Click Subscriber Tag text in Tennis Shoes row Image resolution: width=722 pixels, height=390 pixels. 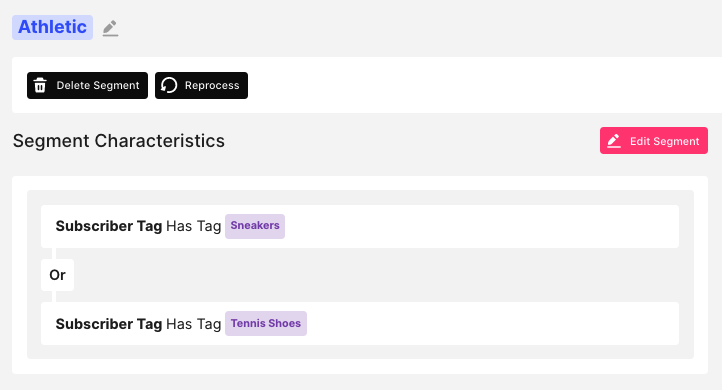109,324
